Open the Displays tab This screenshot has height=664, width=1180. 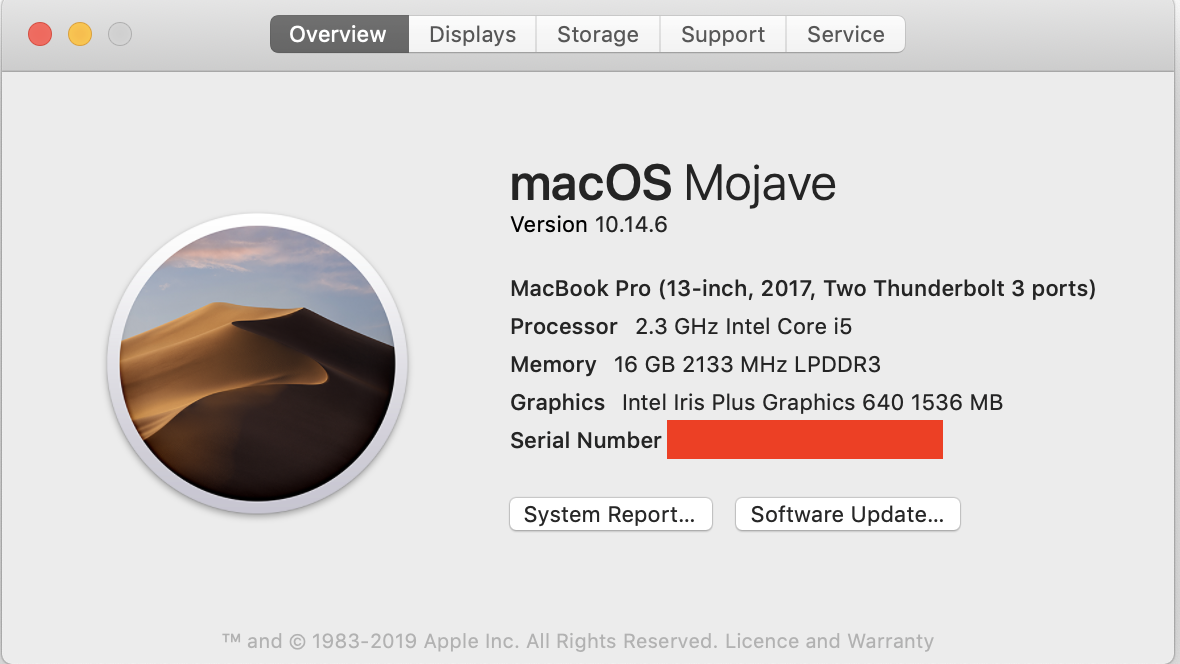(472, 34)
